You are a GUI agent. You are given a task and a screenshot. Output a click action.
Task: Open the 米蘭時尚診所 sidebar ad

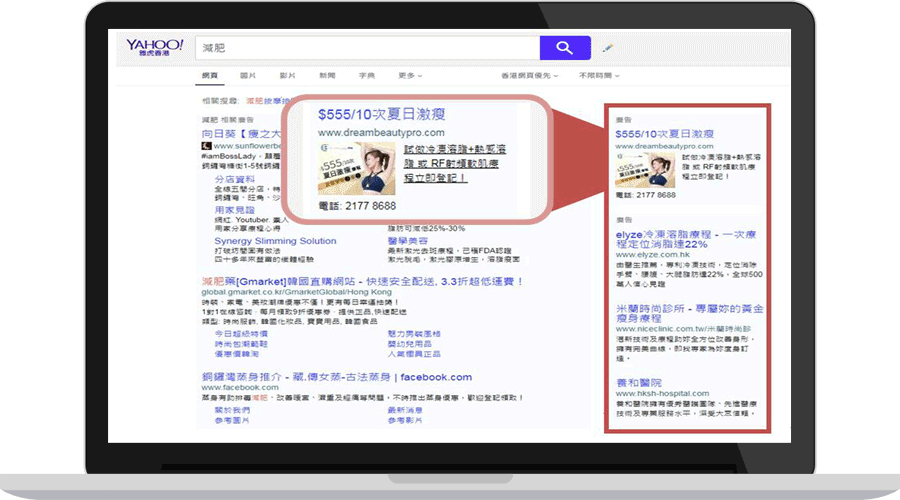pyautogui.click(x=689, y=313)
